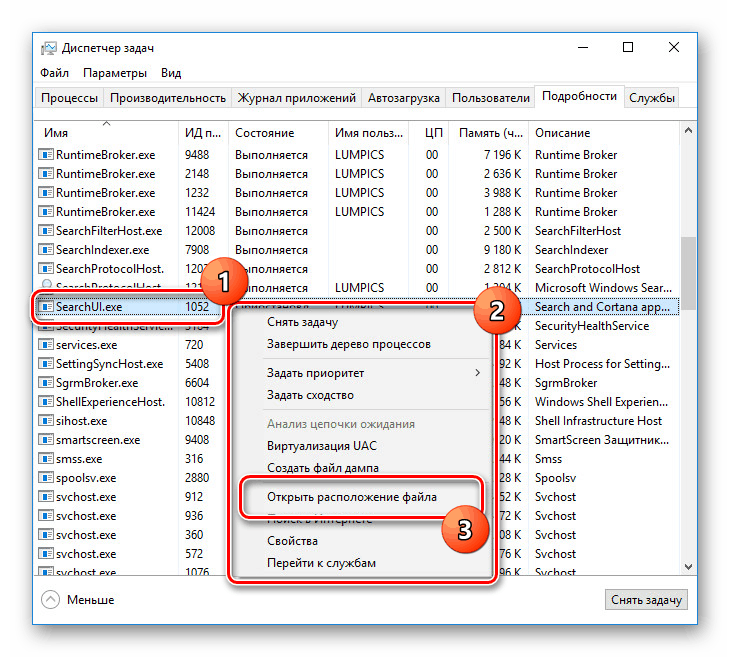730x657 pixels.
Task: Click the Снять задачу button at bottom
Action: [x=646, y=600]
